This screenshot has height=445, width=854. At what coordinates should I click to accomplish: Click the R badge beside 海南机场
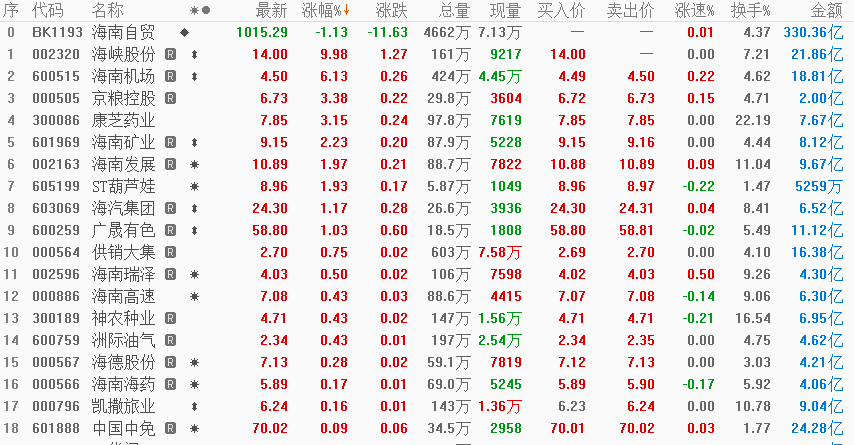point(170,76)
